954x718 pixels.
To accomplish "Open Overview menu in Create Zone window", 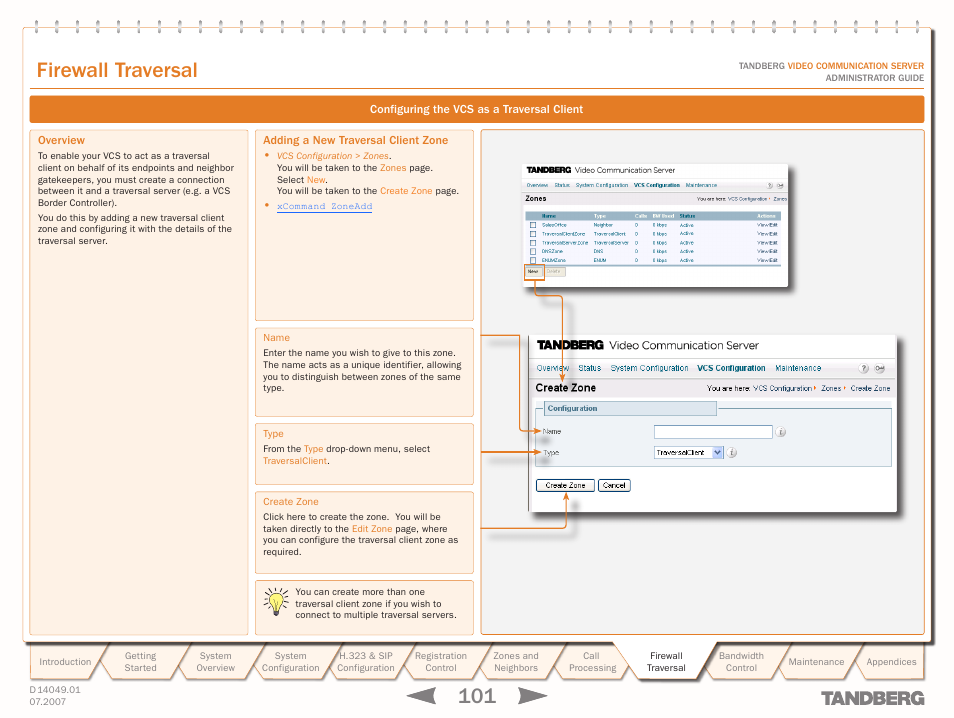I will coord(552,368).
